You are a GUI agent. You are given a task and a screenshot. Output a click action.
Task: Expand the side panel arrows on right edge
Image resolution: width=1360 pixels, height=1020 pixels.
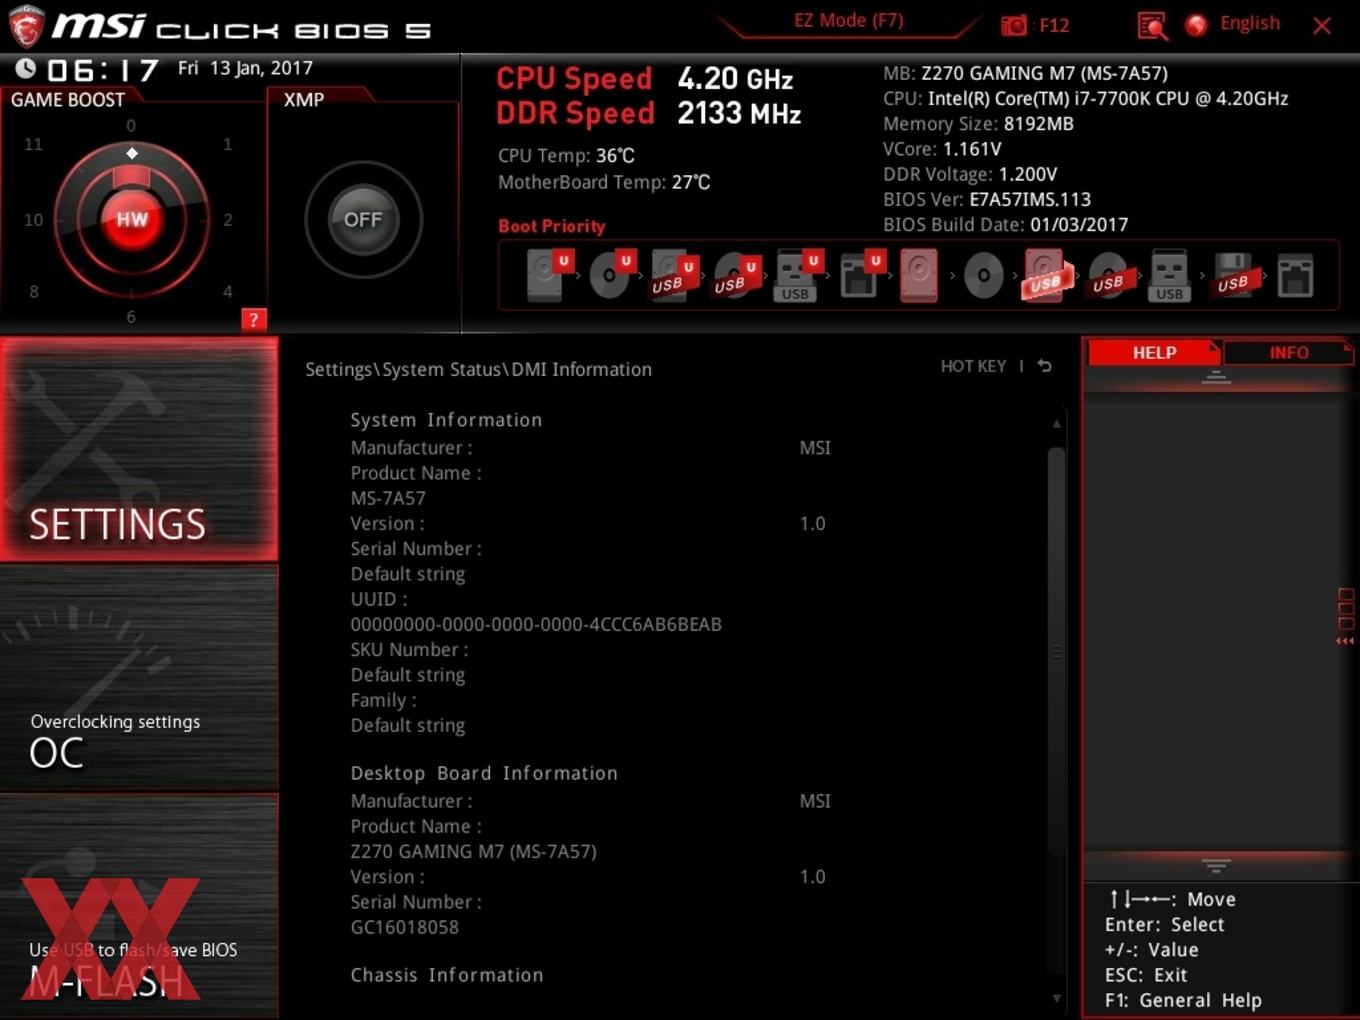pos(1345,641)
